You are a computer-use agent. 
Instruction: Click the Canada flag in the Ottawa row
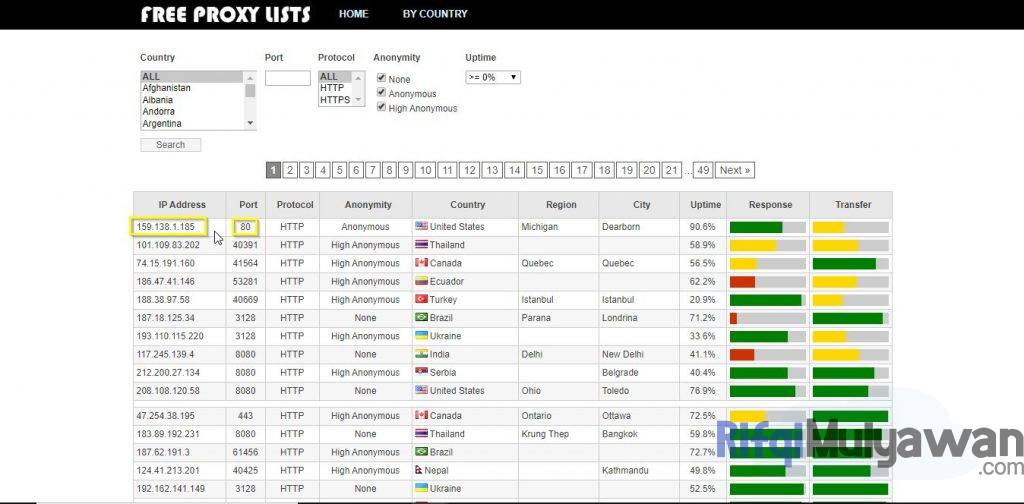(421, 416)
